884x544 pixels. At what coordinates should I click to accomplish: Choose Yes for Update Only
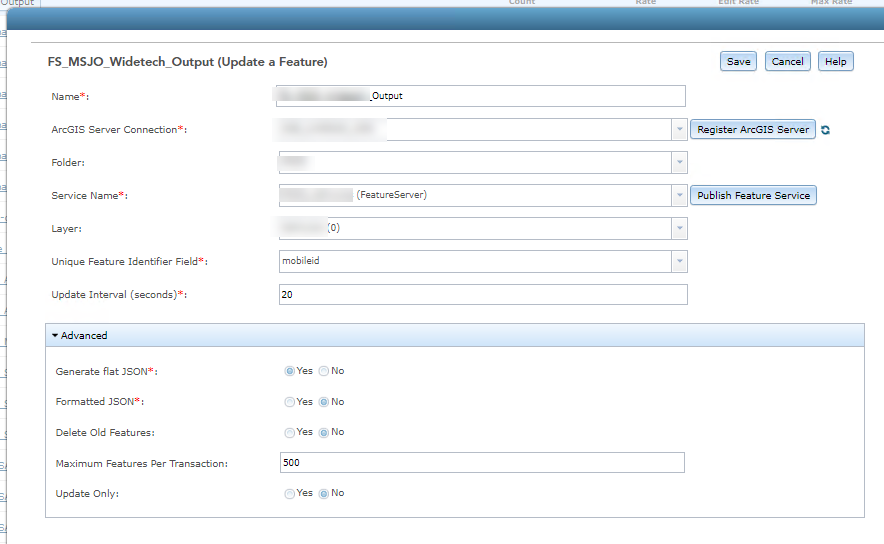(290, 494)
